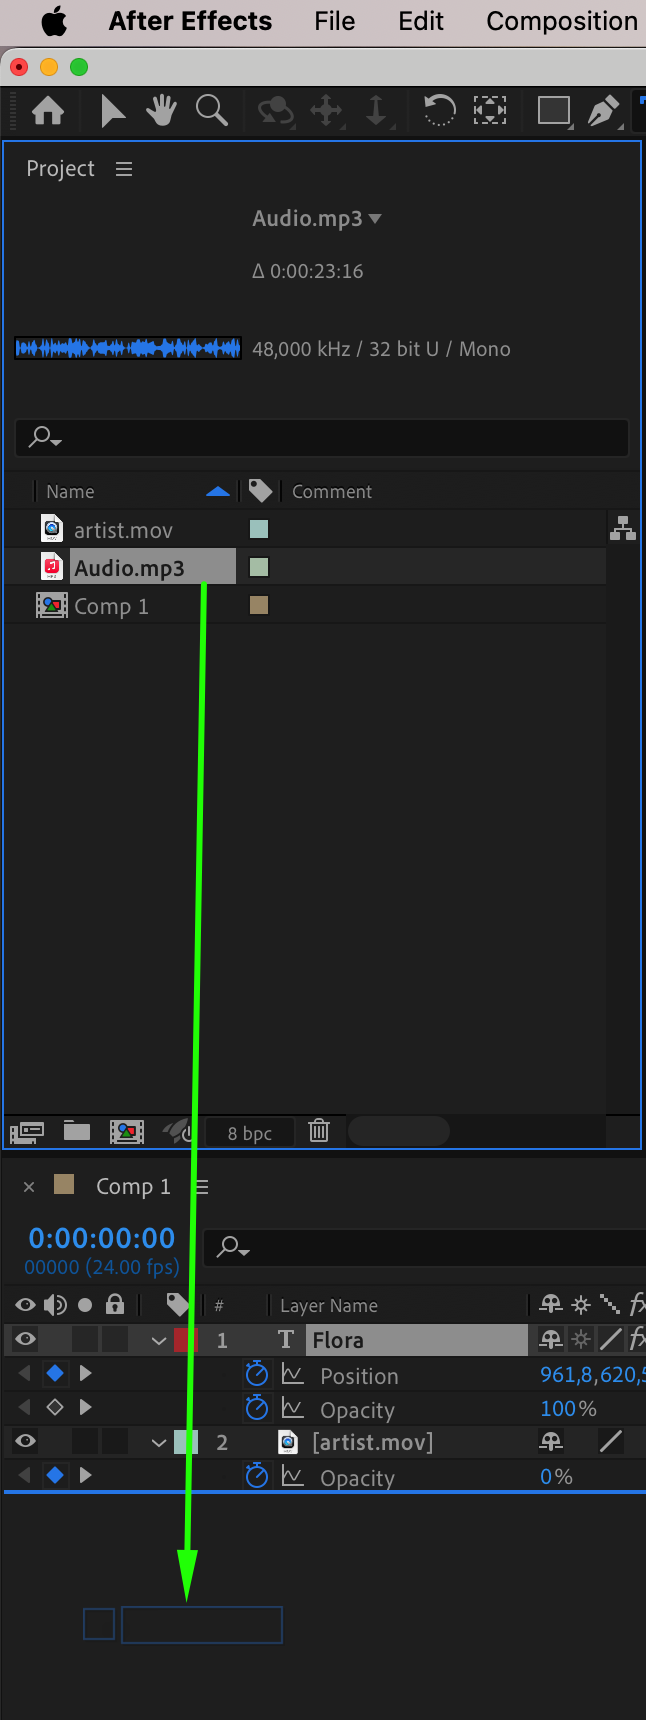Open the File menu

point(334,21)
